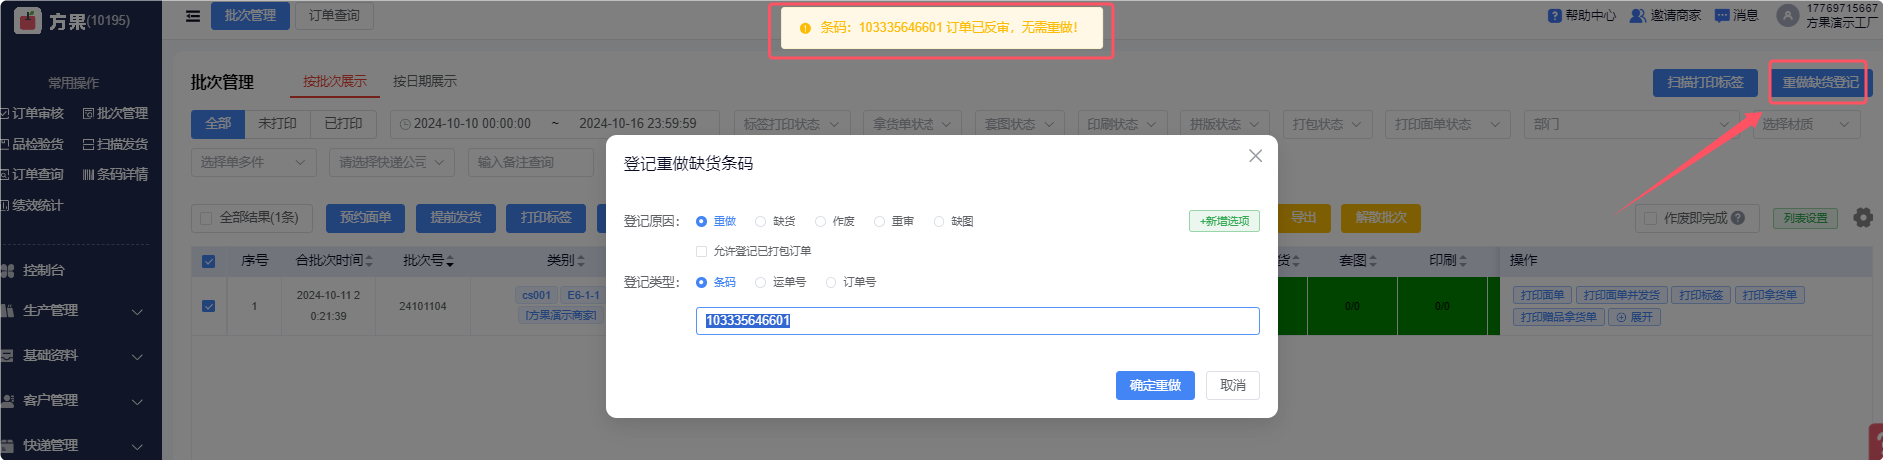Open 扫描发货 shortcut in sidebar
Viewport: 1883px width, 460px height.
click(115, 144)
